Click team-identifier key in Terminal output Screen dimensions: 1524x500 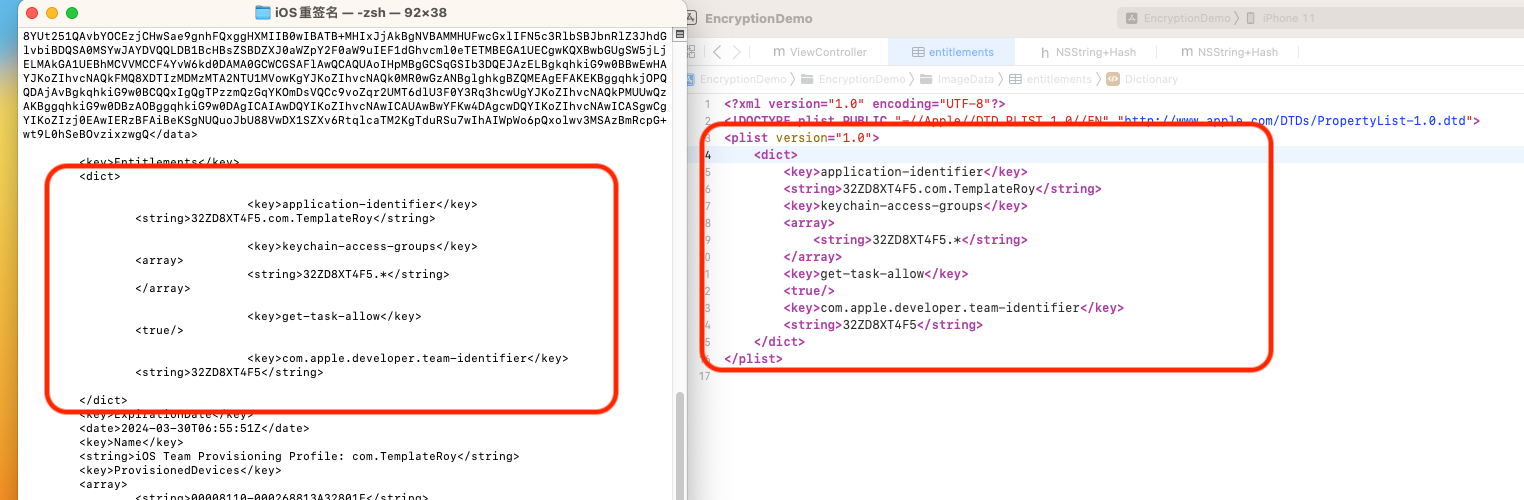point(408,358)
